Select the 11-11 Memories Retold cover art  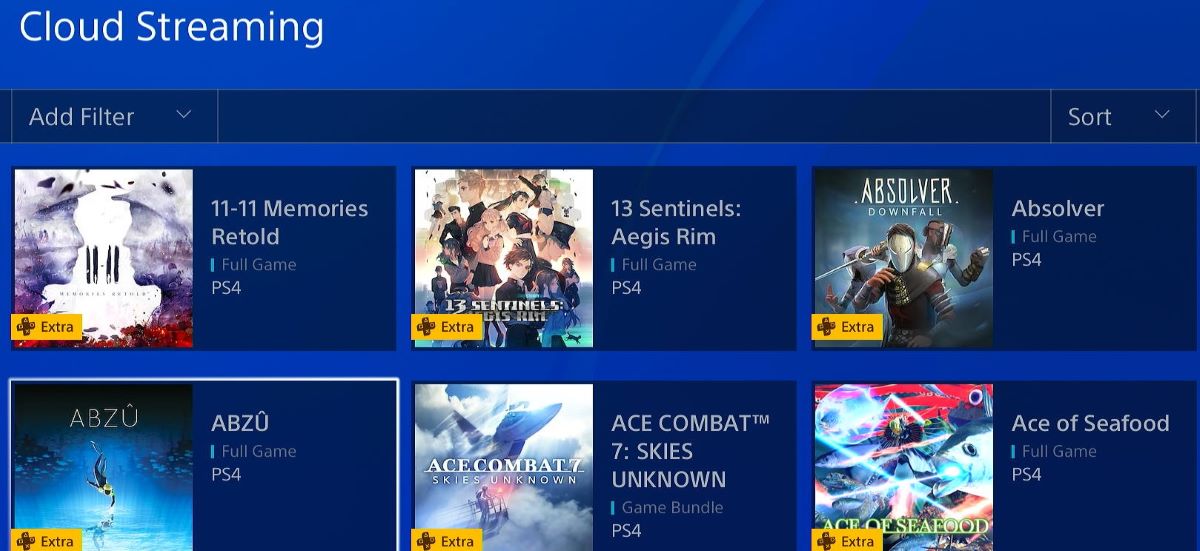pos(103,258)
